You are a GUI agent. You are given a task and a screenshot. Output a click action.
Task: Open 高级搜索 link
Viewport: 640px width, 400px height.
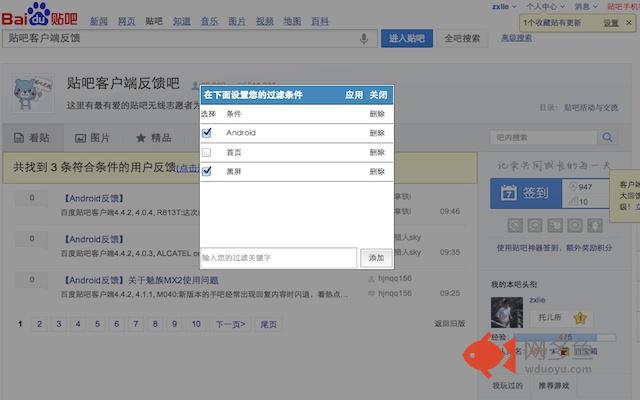516,38
